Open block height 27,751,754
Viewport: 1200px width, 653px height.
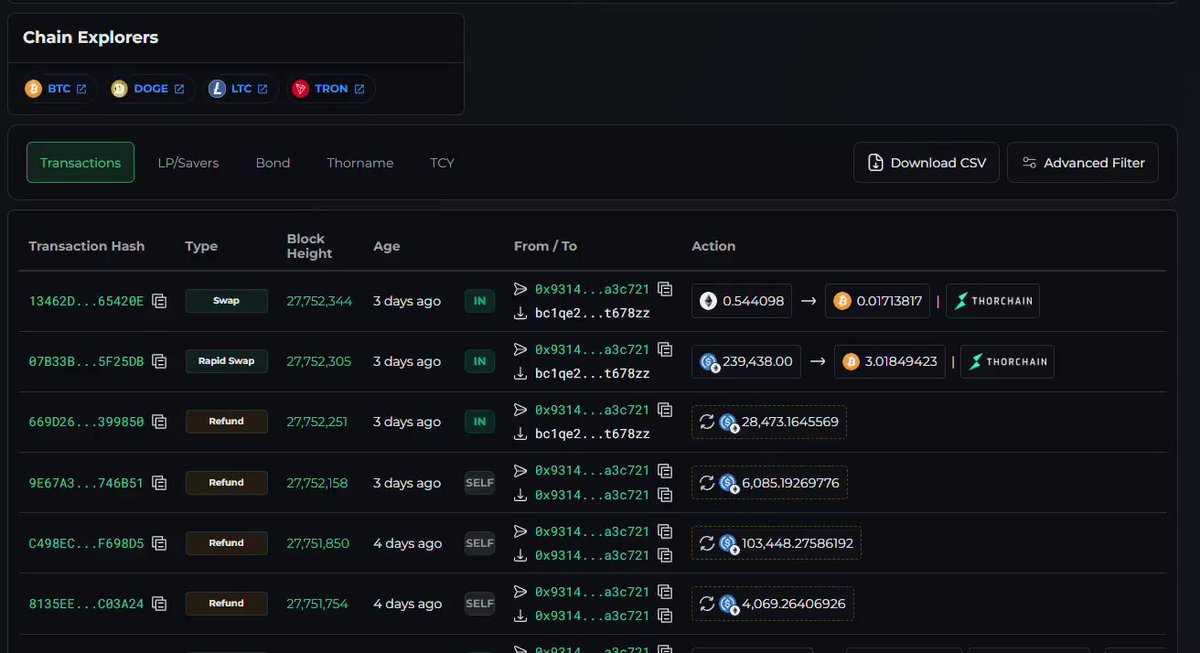point(317,604)
